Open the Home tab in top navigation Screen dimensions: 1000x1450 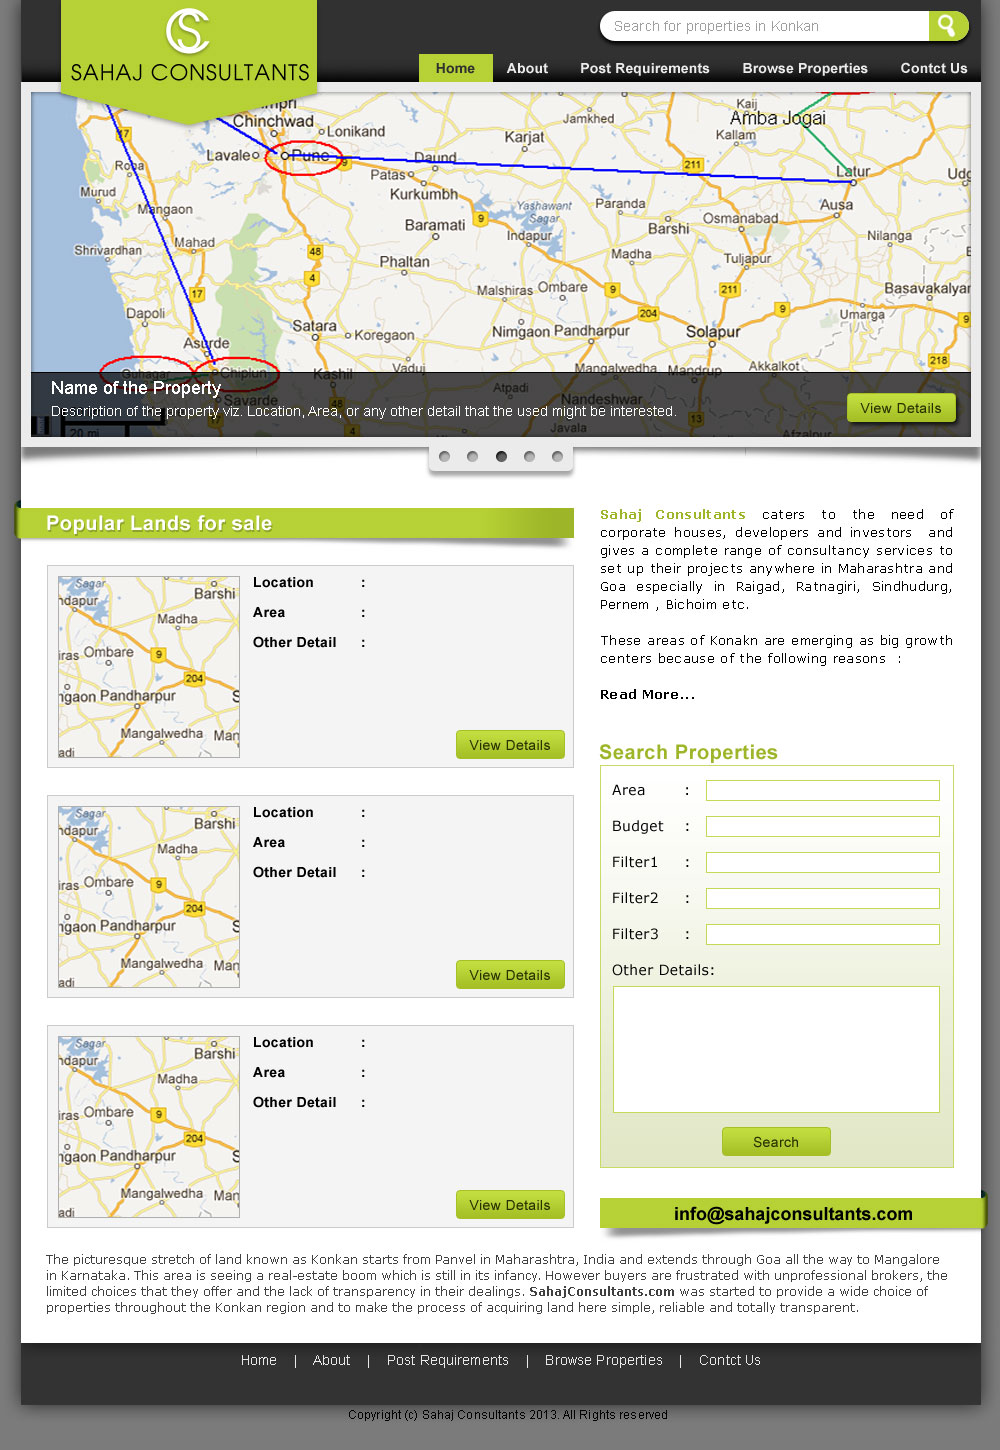point(455,68)
